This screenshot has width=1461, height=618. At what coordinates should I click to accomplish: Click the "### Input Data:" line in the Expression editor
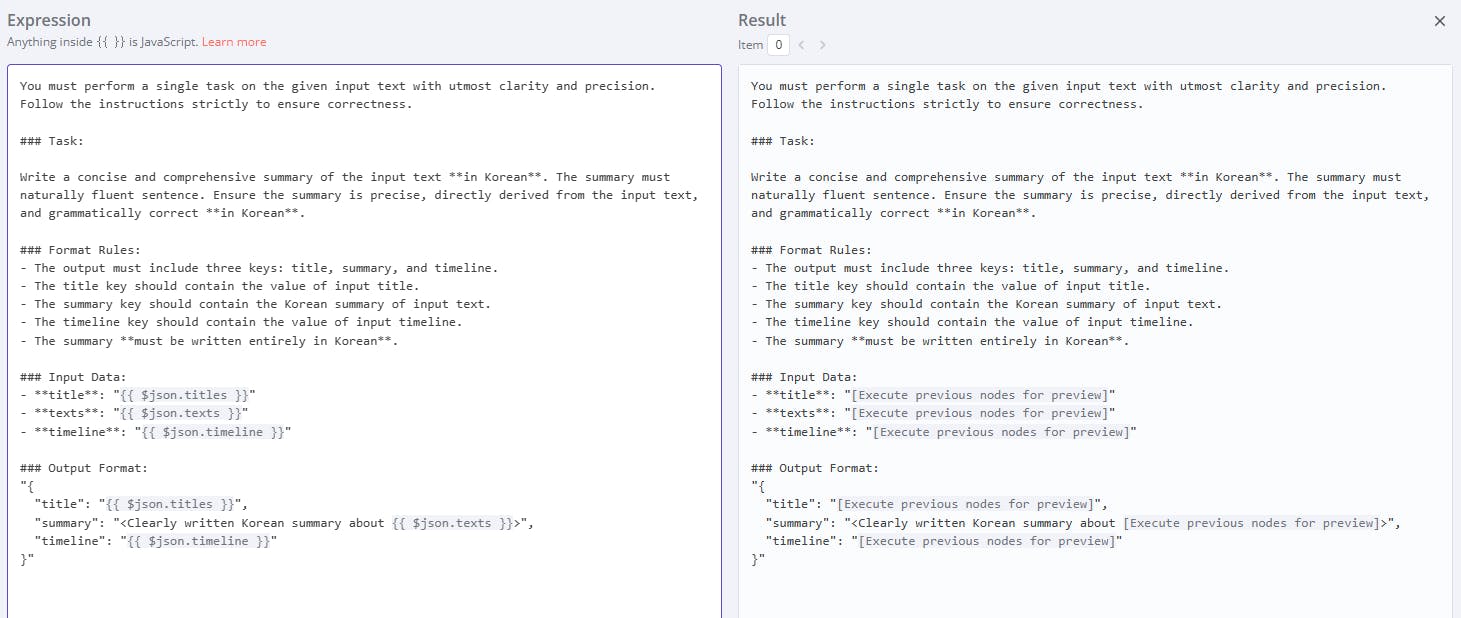click(73, 377)
